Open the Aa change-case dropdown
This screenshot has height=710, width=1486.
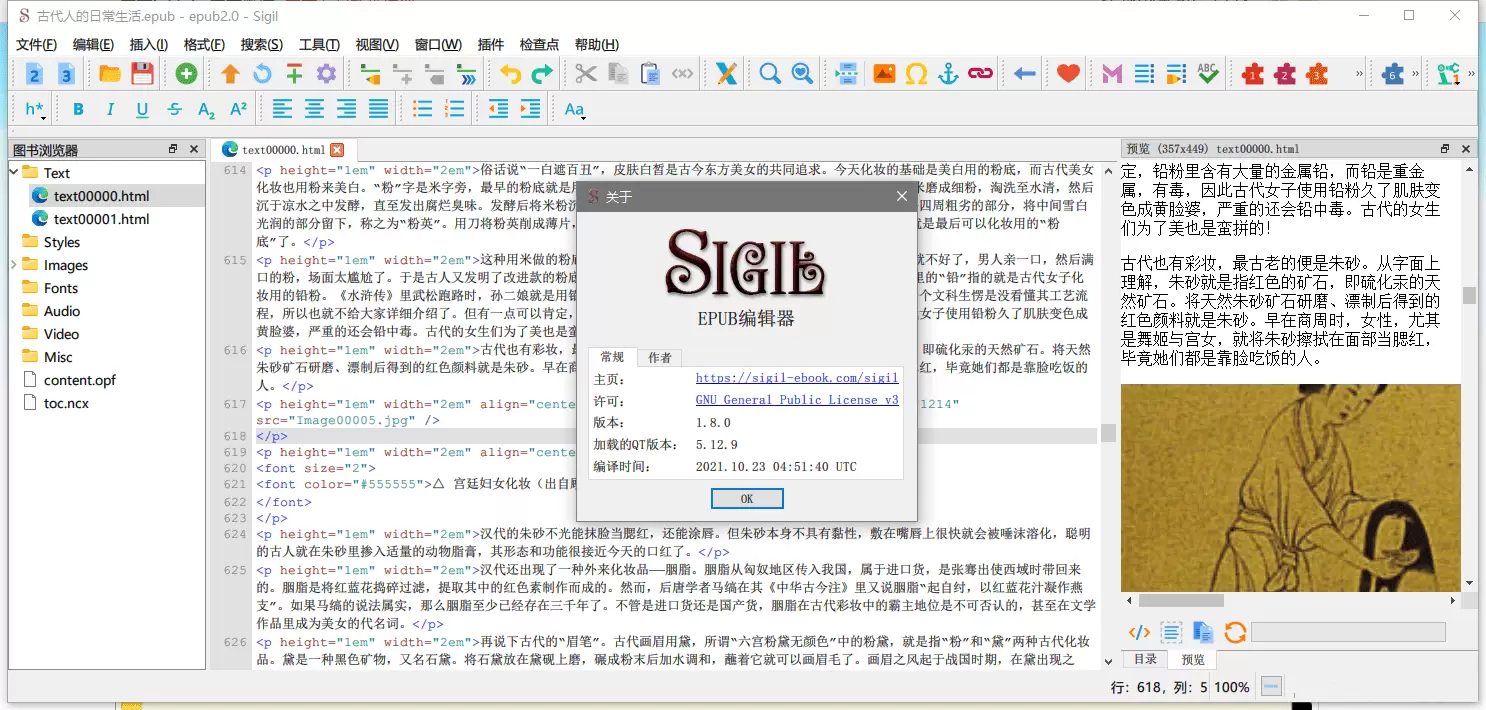point(575,109)
